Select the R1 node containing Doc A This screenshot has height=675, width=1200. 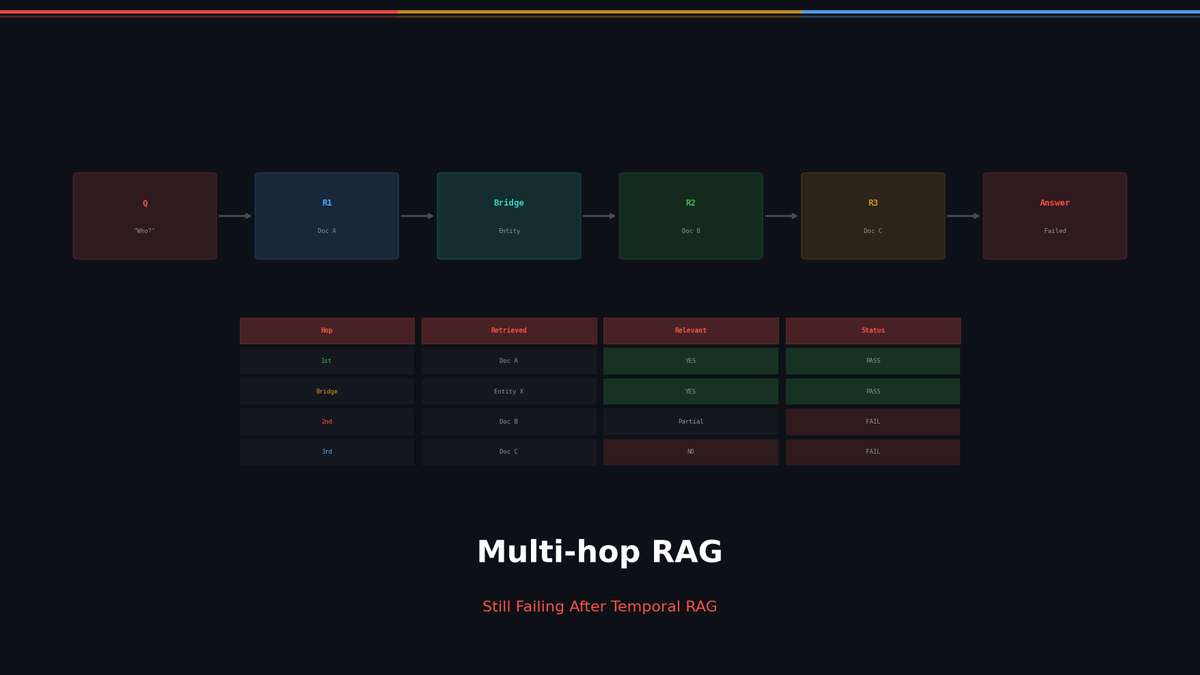[326, 215]
